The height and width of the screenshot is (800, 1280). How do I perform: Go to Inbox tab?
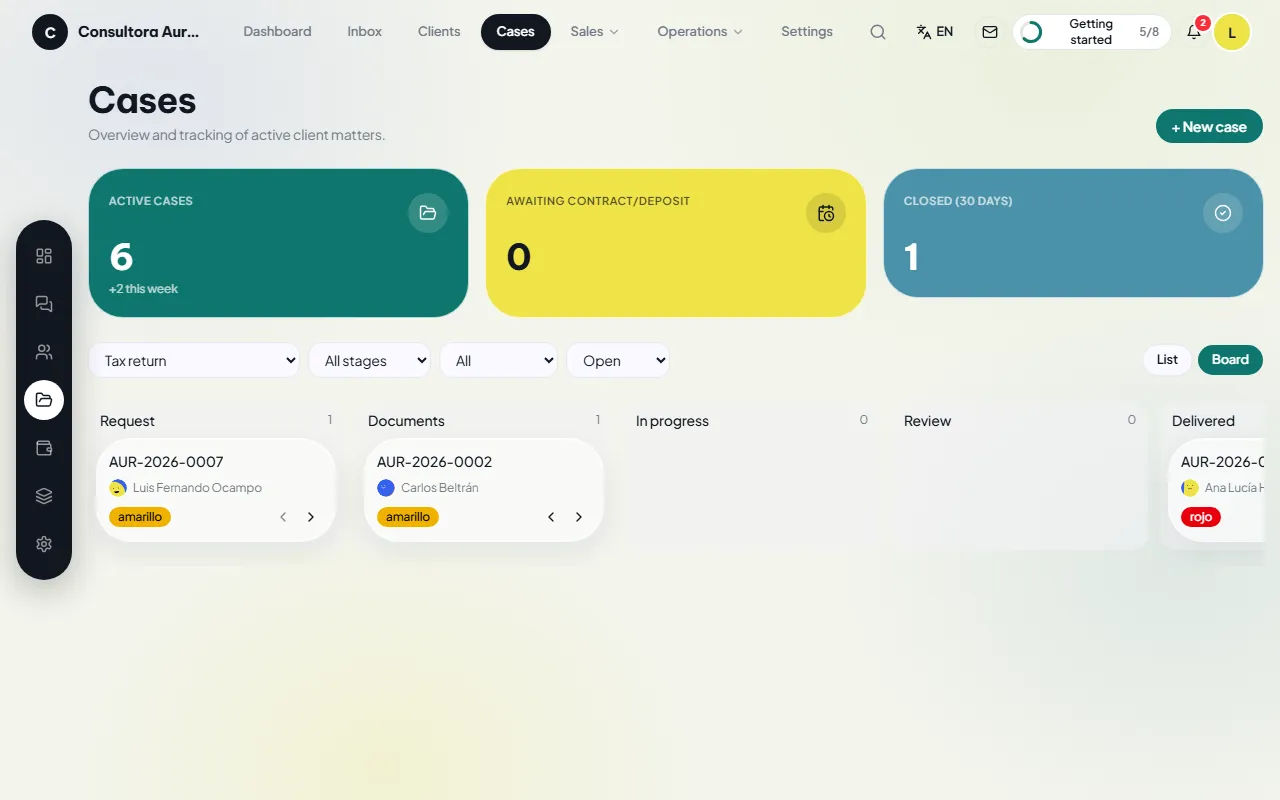pos(365,32)
